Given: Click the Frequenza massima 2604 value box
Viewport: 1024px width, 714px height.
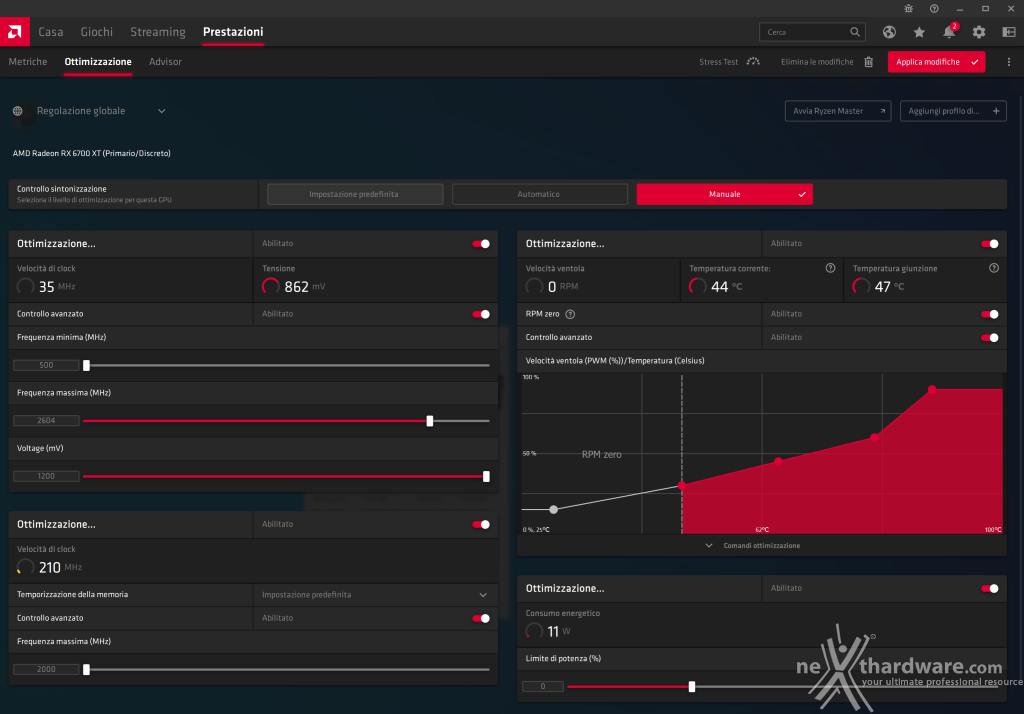Looking at the screenshot, I should click(46, 421).
